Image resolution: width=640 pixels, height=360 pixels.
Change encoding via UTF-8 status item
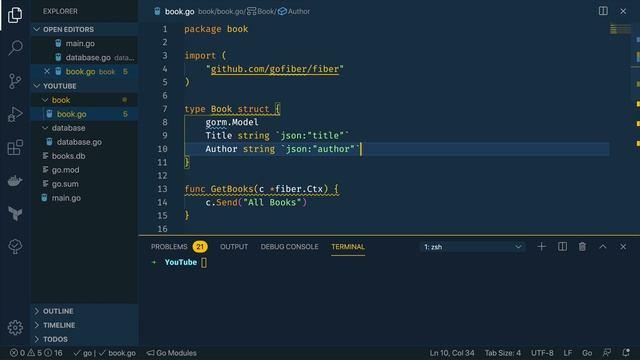coord(542,353)
